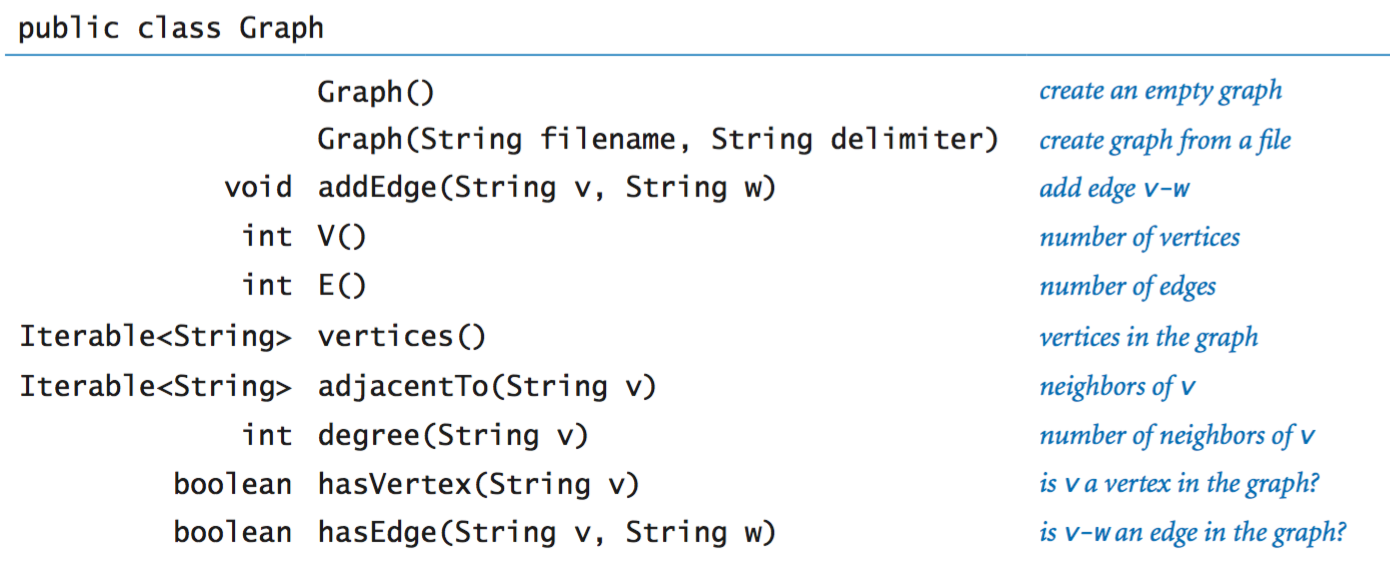Click the 'vertices in the graph' description

click(x=1148, y=338)
